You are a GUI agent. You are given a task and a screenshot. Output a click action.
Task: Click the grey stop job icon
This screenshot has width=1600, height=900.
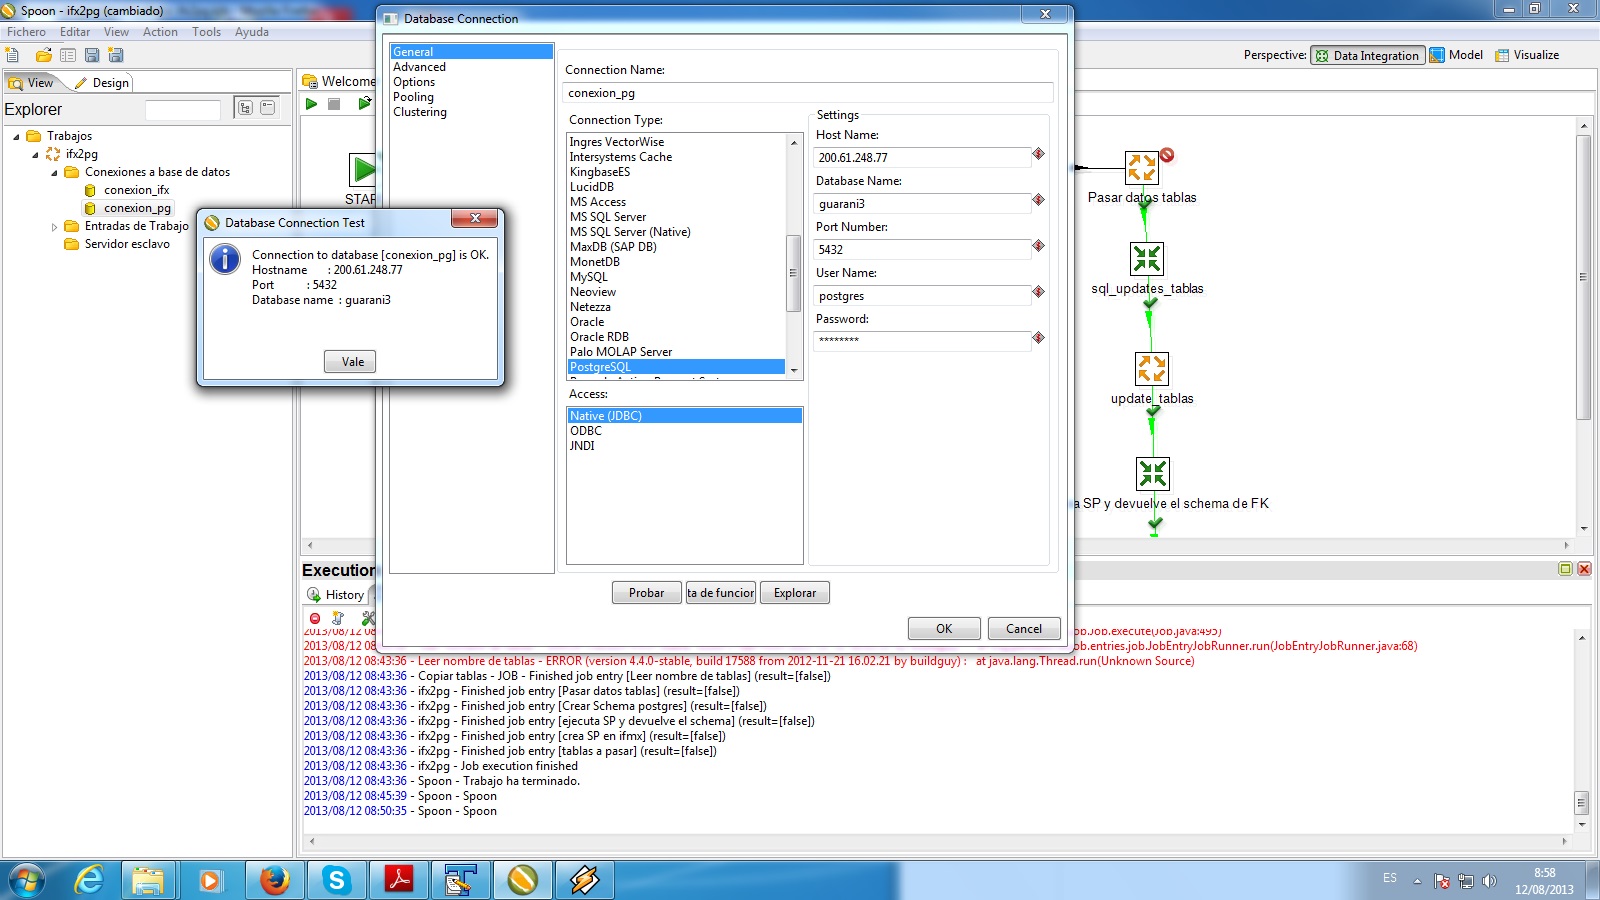click(334, 103)
